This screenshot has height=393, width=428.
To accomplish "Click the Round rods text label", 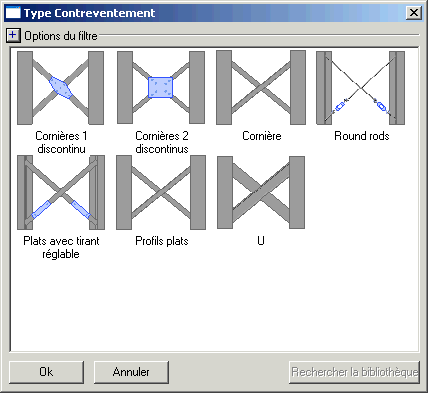I will click(362, 136).
